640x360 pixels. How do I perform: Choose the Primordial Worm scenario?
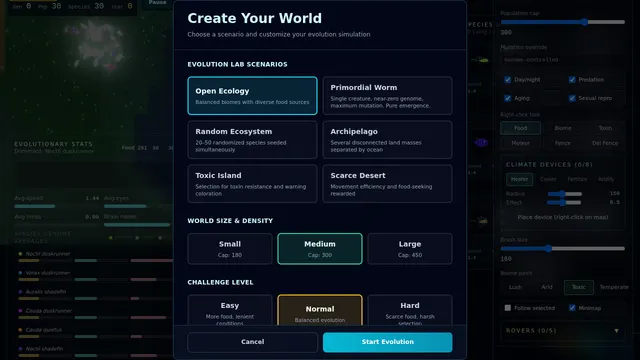point(387,96)
